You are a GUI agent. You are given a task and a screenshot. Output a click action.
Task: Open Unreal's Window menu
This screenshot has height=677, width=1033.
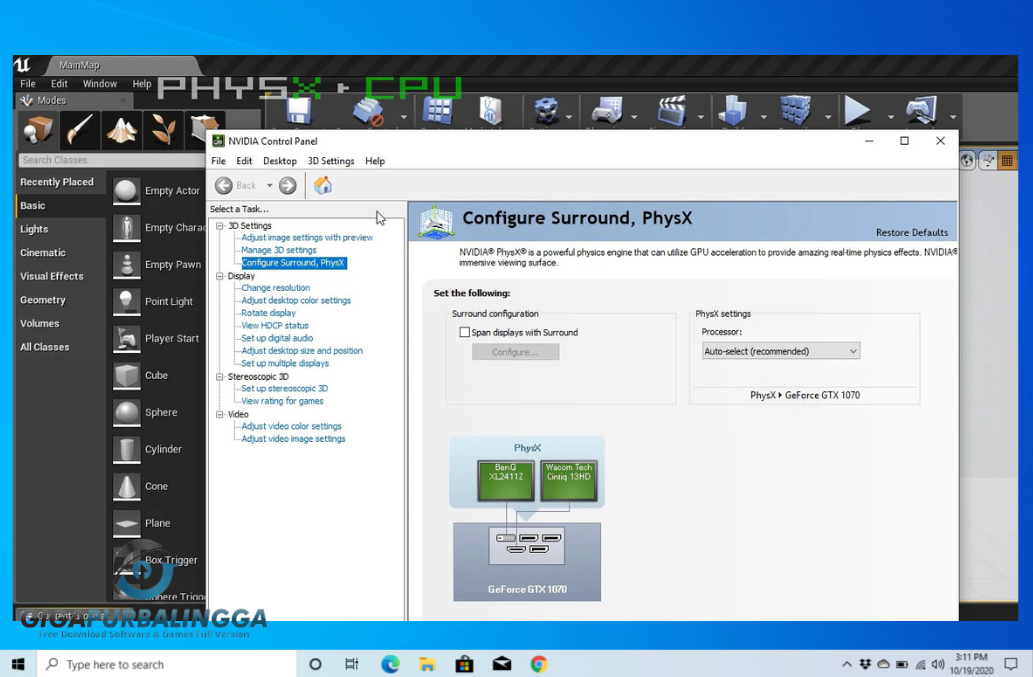tap(100, 84)
